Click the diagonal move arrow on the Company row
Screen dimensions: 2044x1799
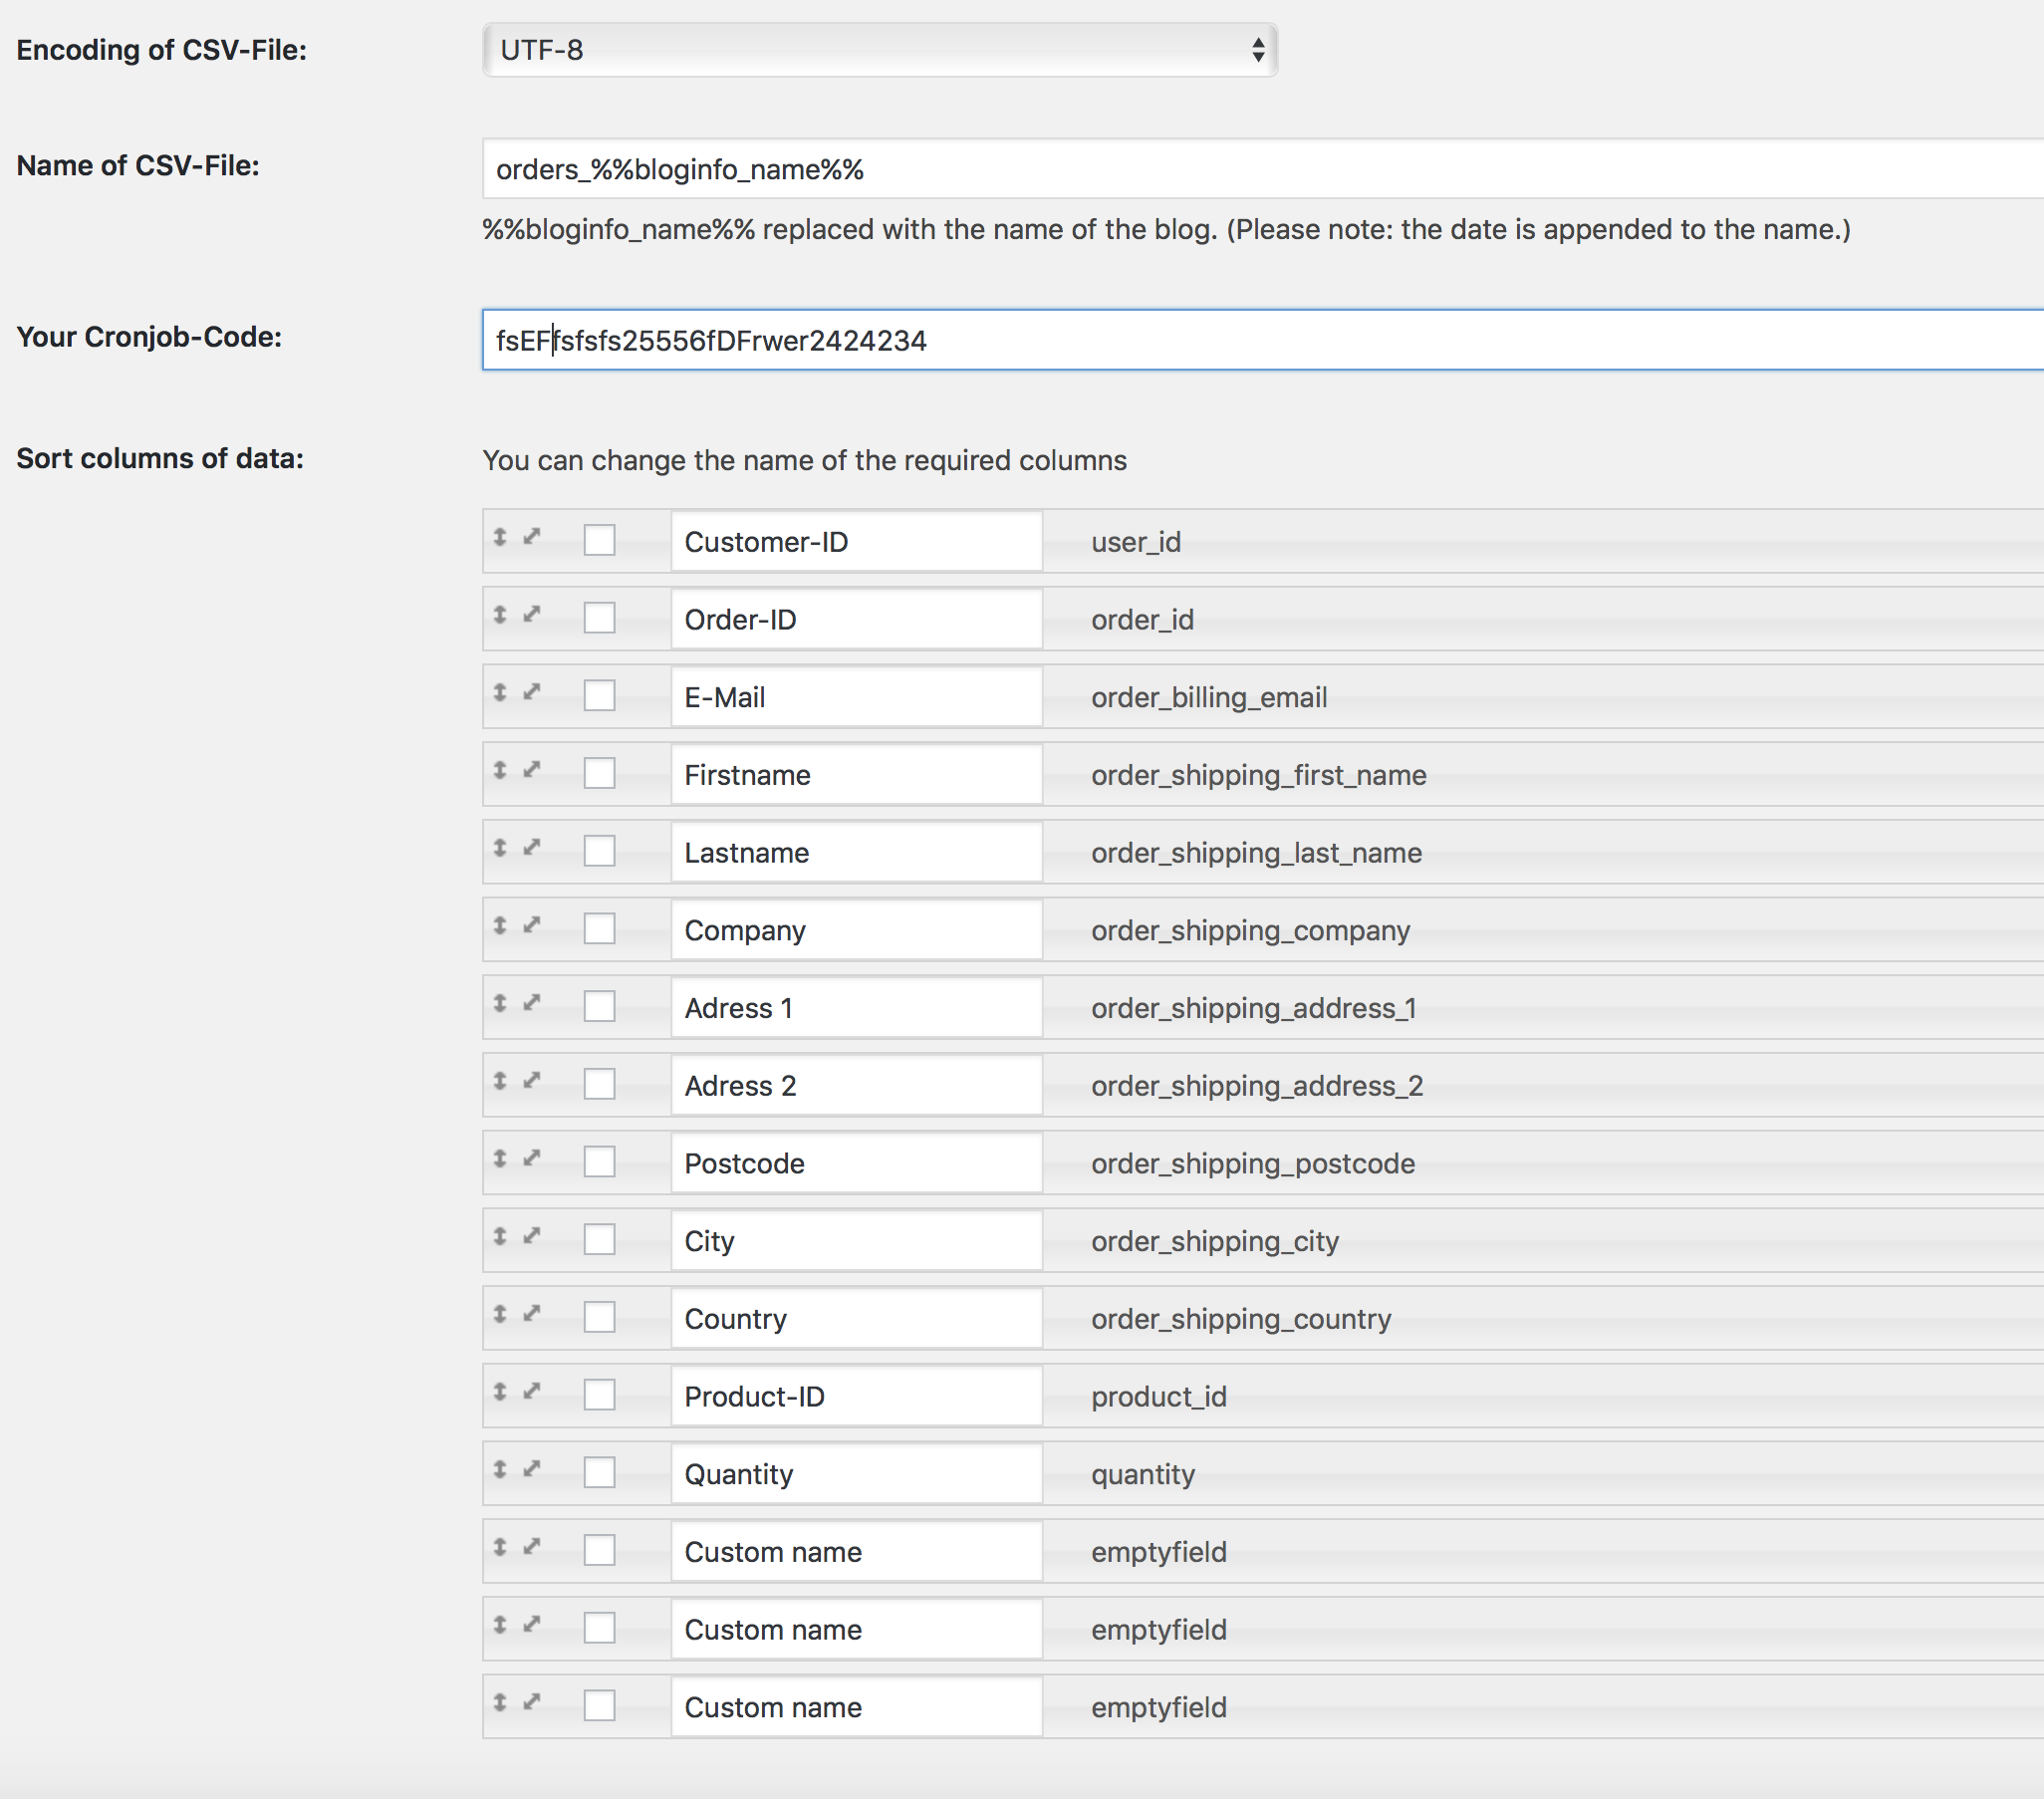click(x=532, y=924)
